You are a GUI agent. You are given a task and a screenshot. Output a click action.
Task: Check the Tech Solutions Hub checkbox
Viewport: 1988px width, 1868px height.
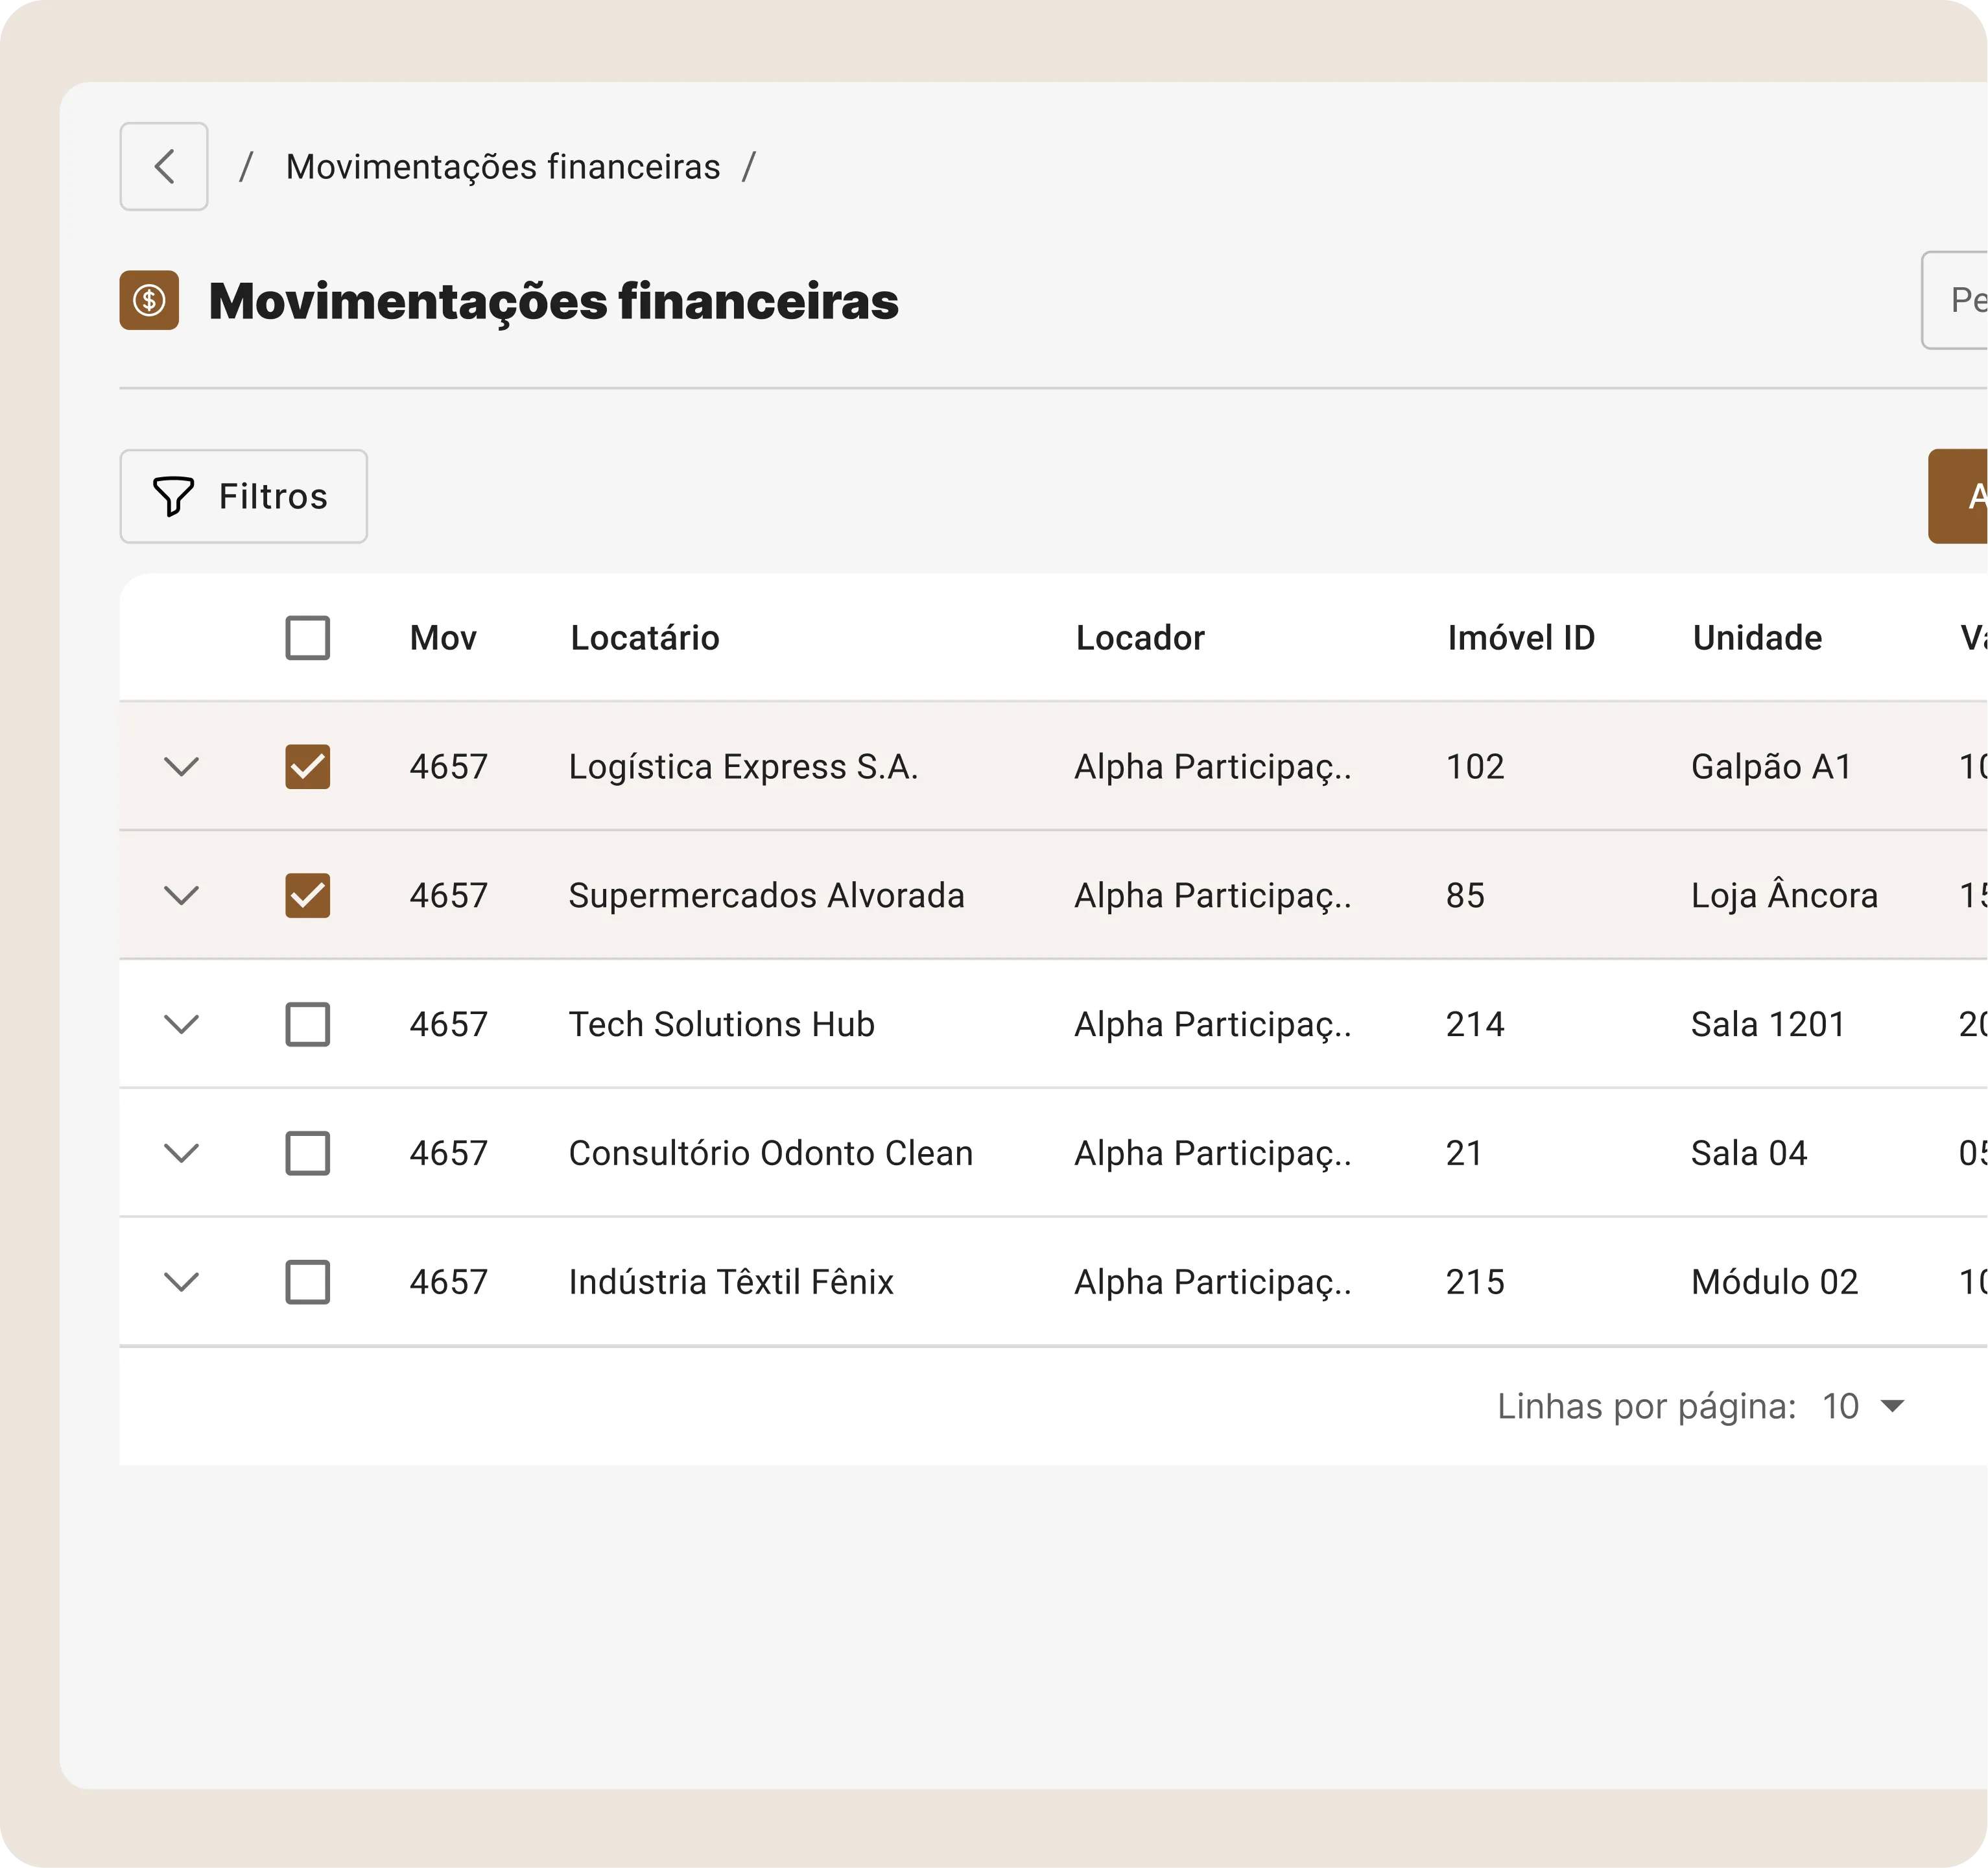[307, 1024]
